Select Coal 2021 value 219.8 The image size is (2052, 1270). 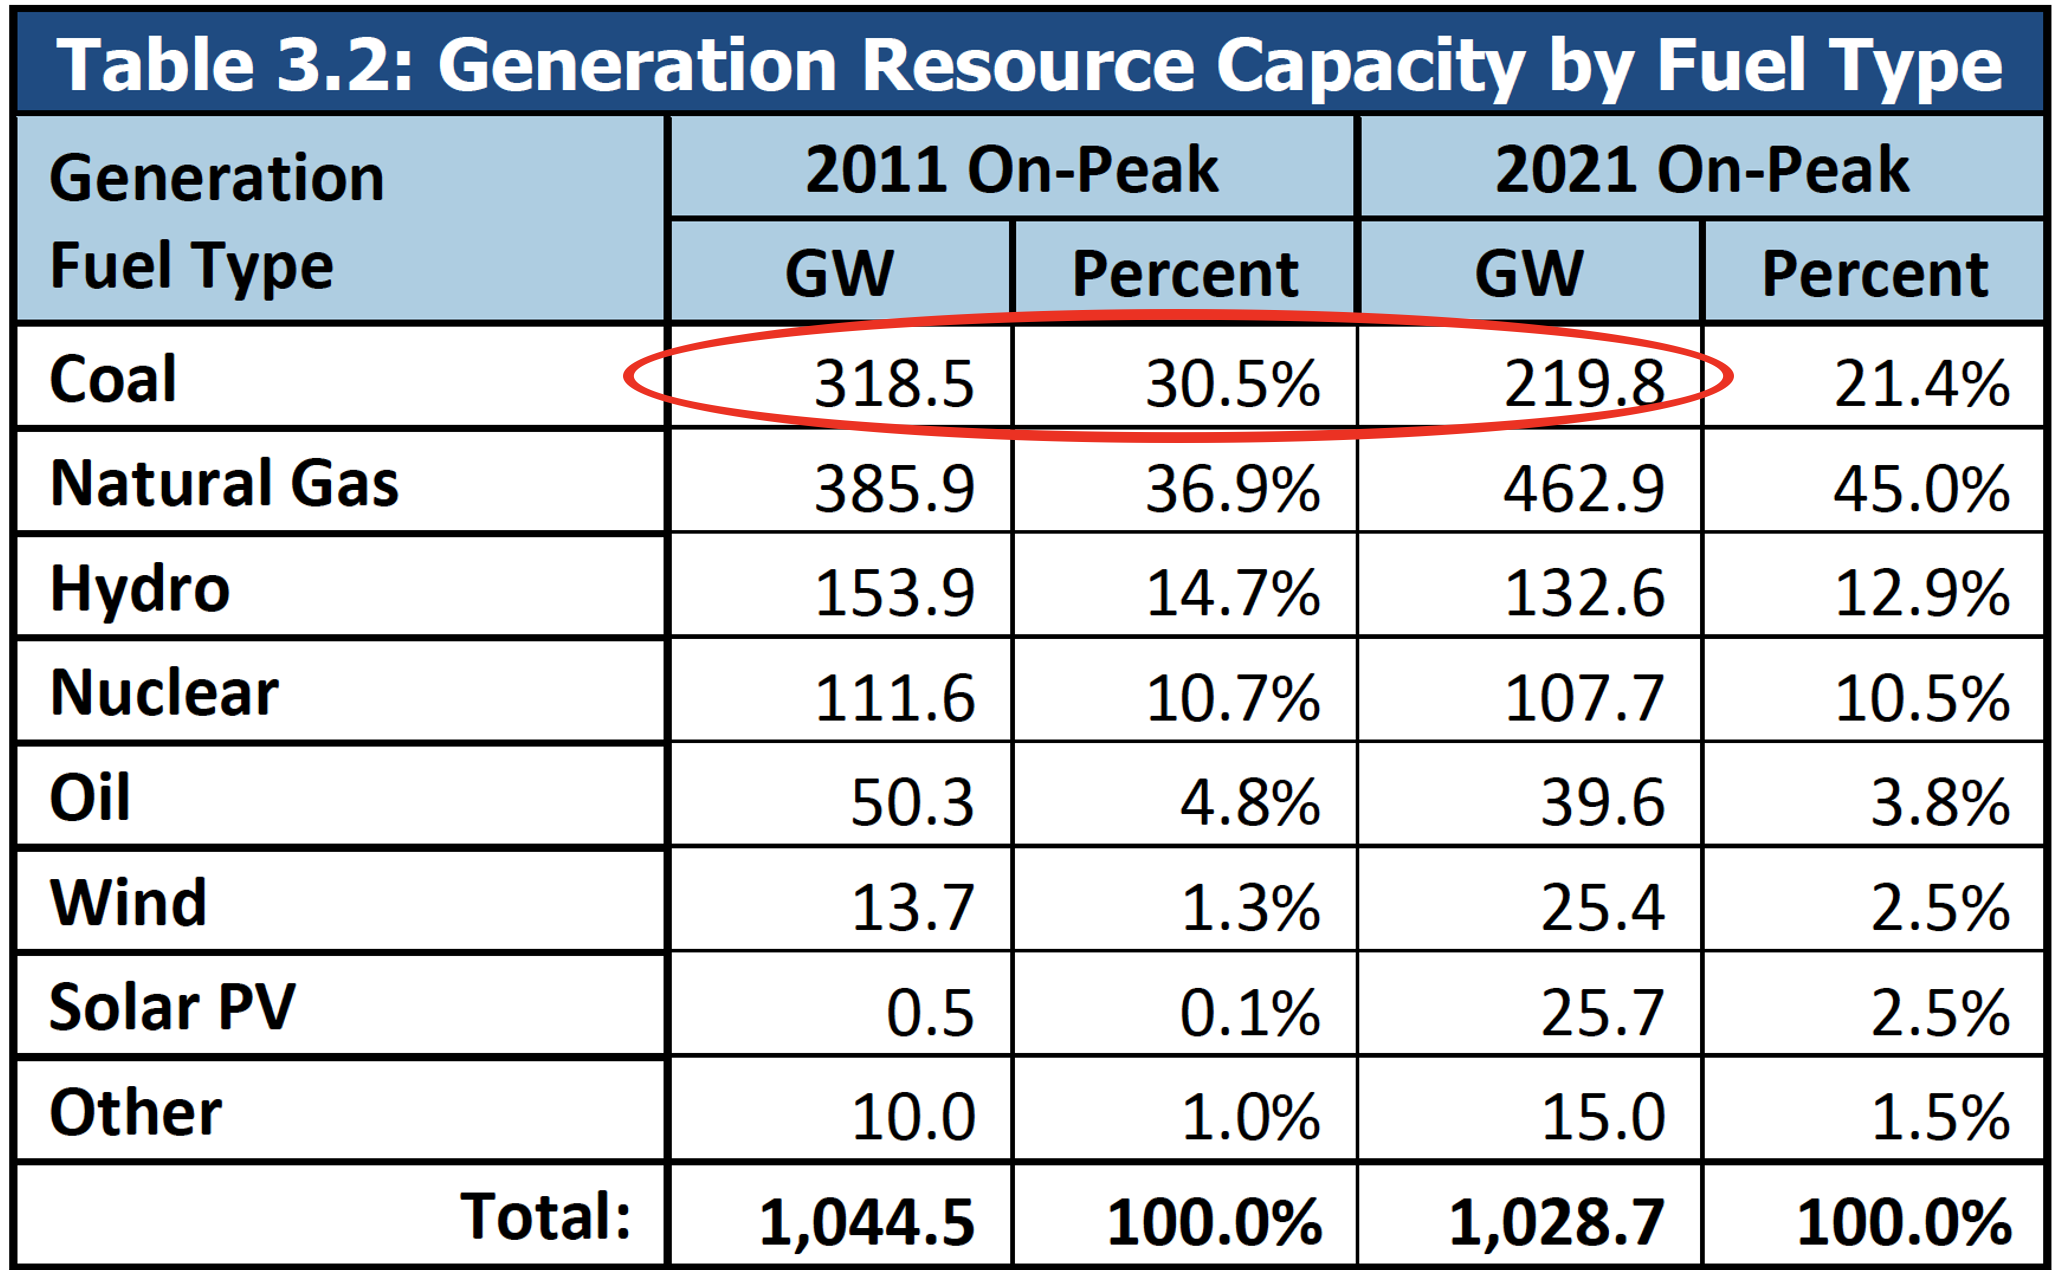point(1583,383)
